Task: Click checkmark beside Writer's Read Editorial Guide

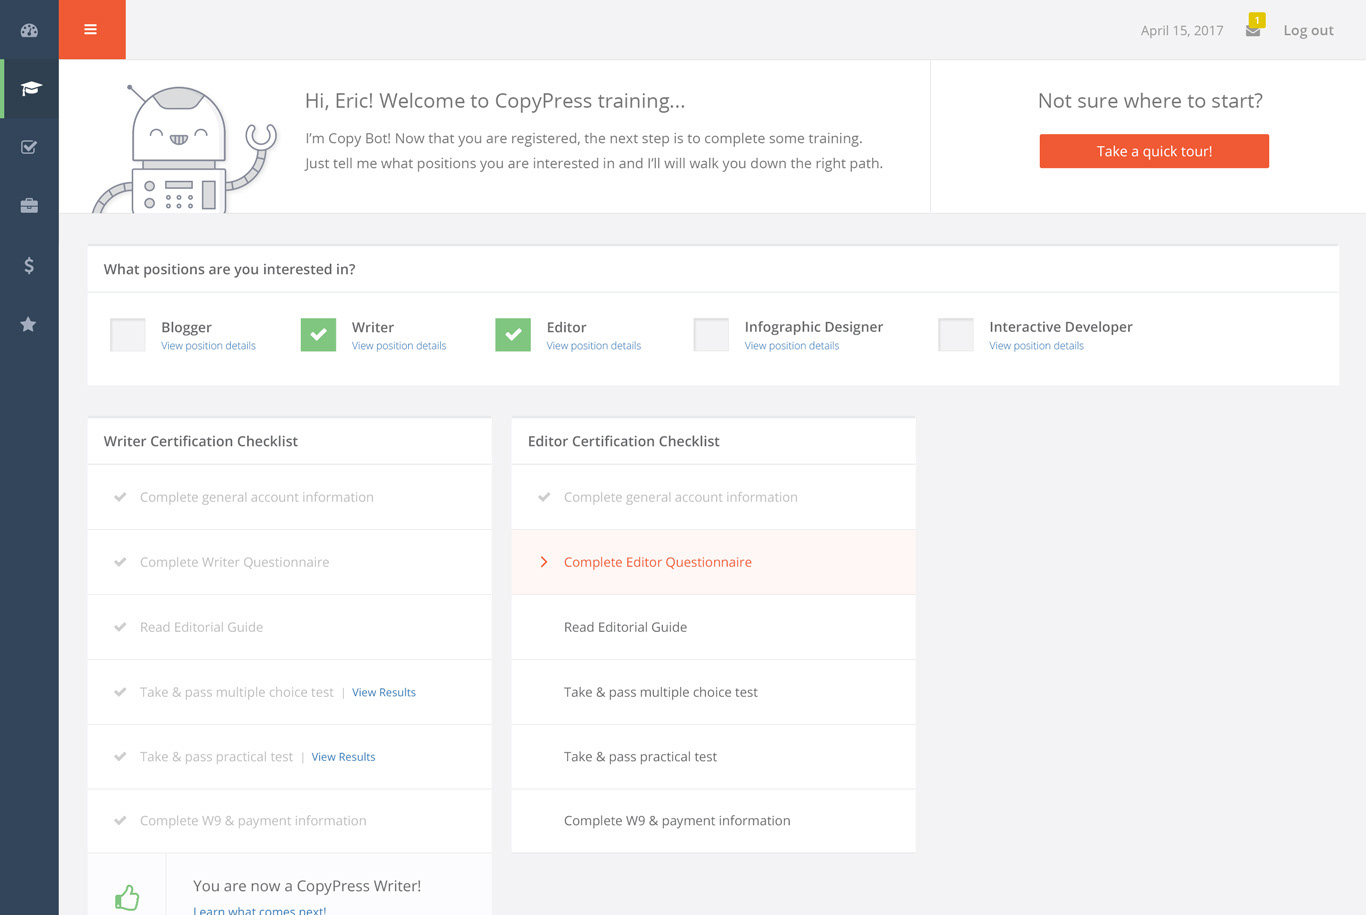Action: point(120,627)
